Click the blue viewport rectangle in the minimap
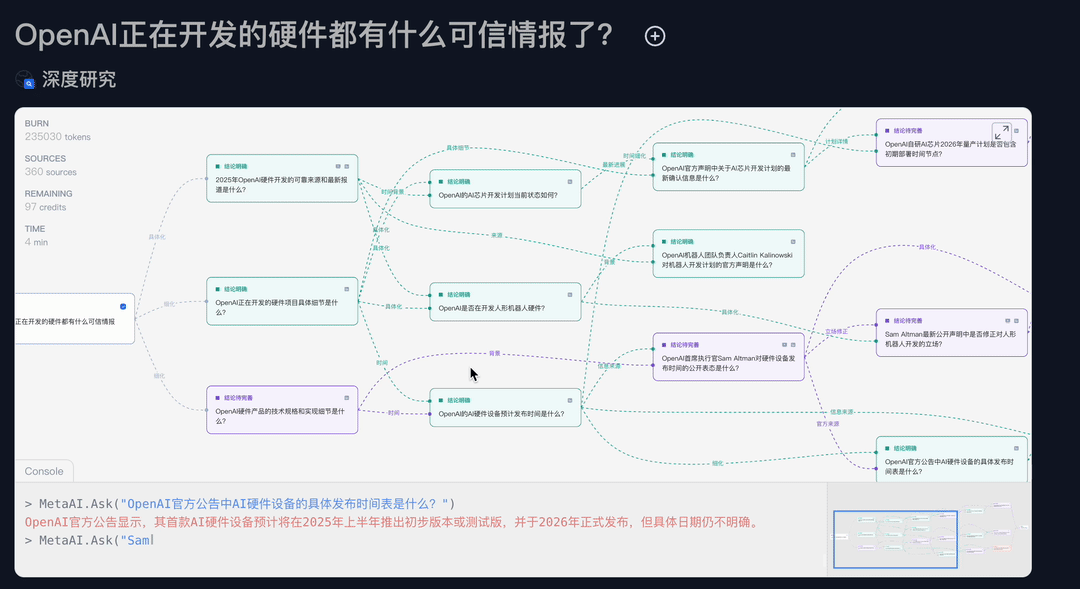This screenshot has height=589, width=1080. pyautogui.click(x=895, y=539)
